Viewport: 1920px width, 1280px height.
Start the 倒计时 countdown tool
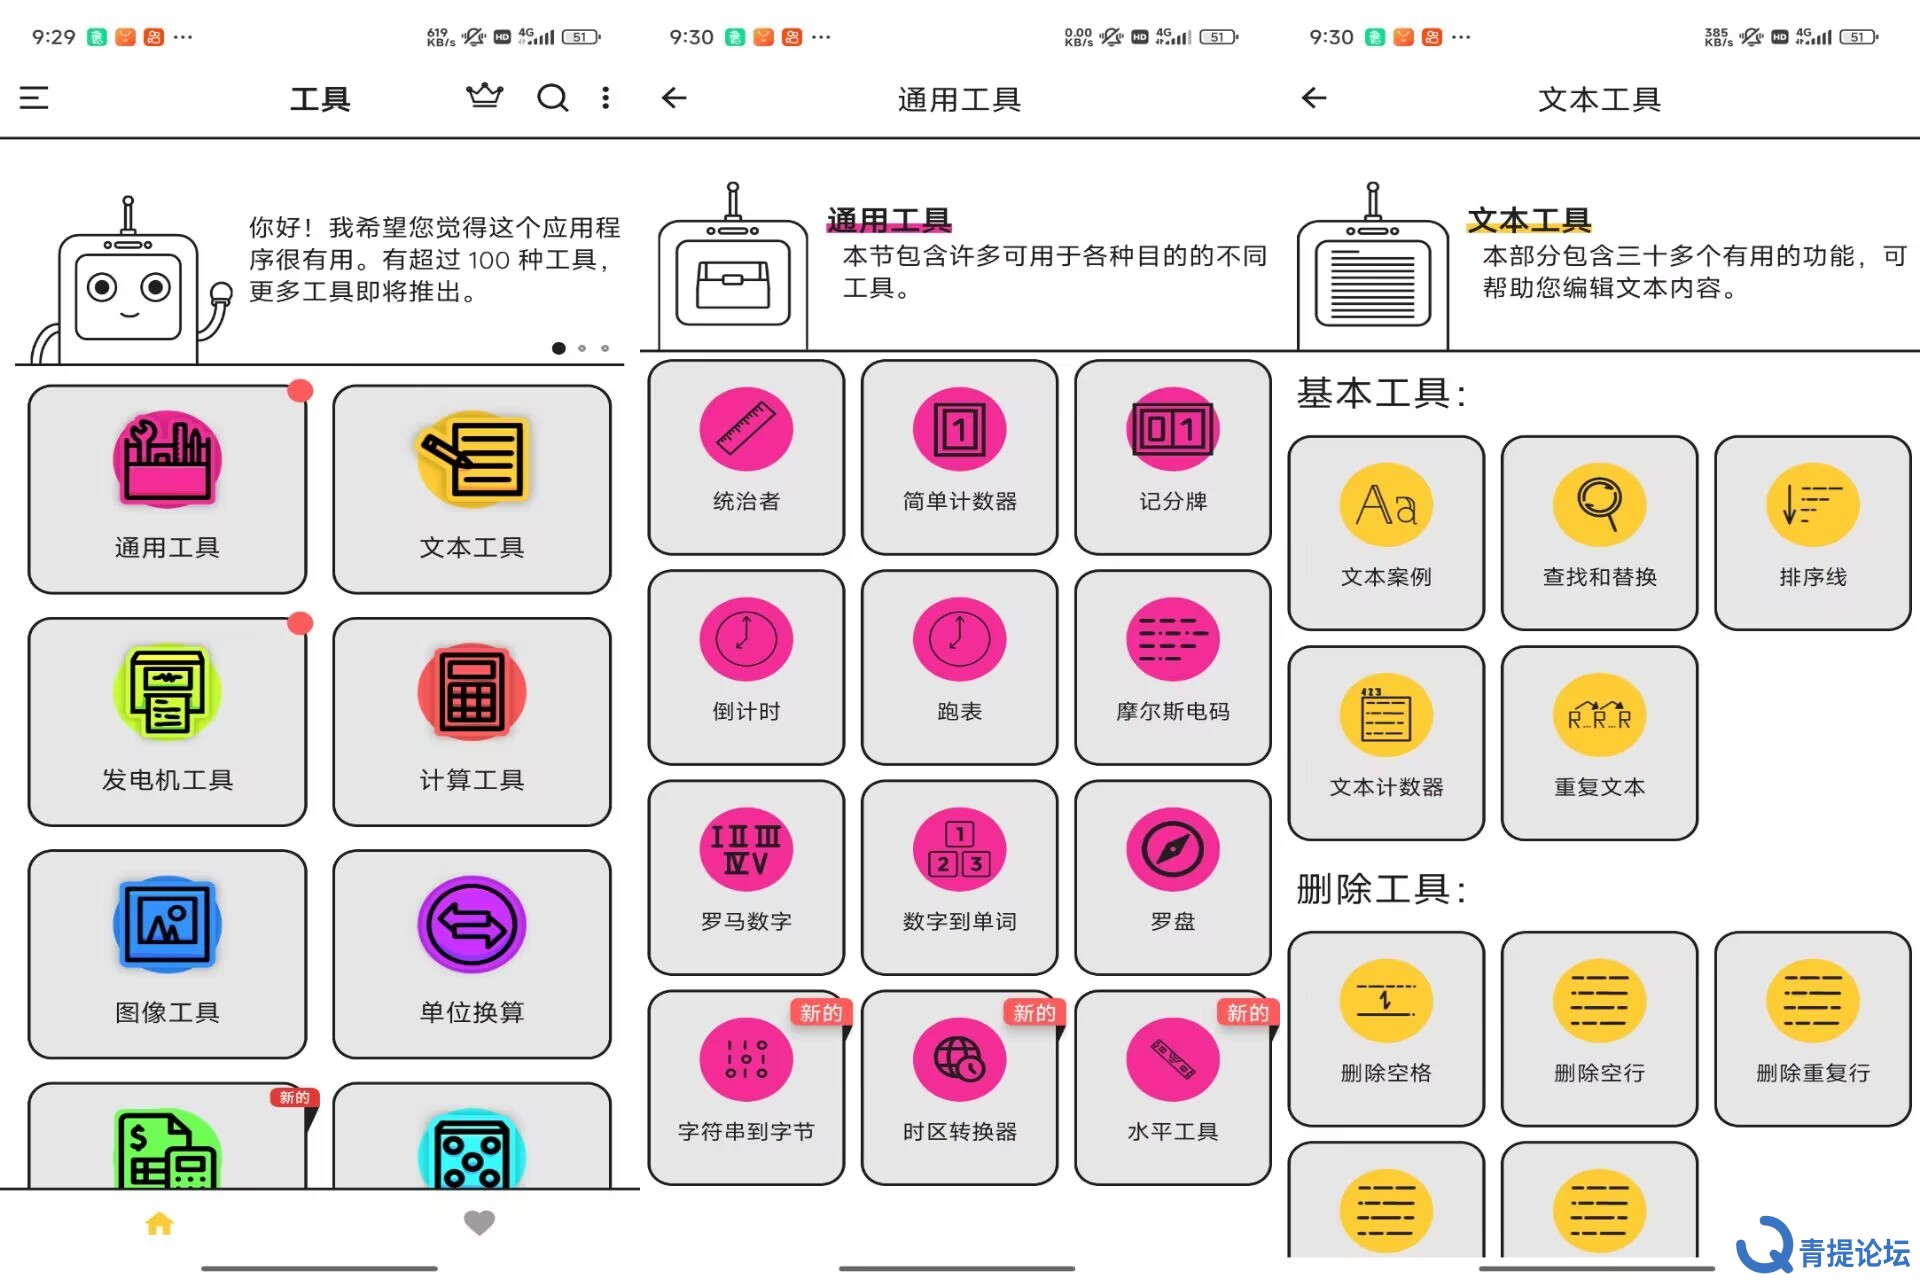[x=746, y=667]
